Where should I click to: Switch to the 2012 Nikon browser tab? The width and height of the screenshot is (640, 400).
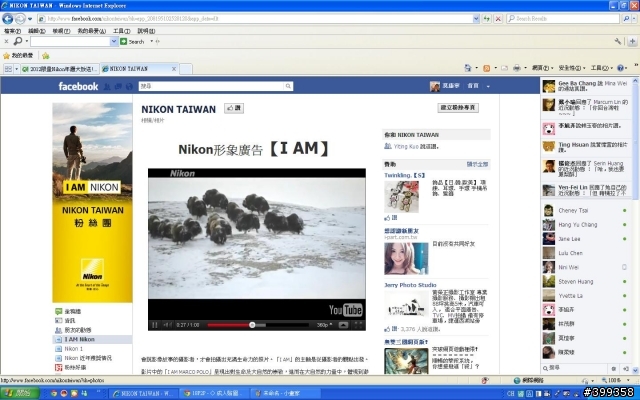[60, 69]
